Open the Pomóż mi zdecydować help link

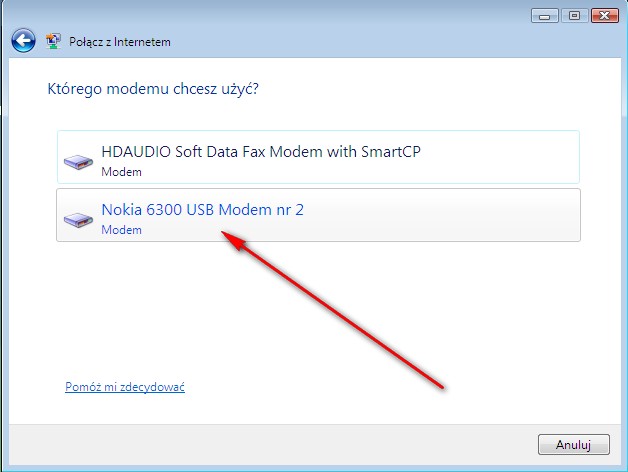[x=125, y=387]
